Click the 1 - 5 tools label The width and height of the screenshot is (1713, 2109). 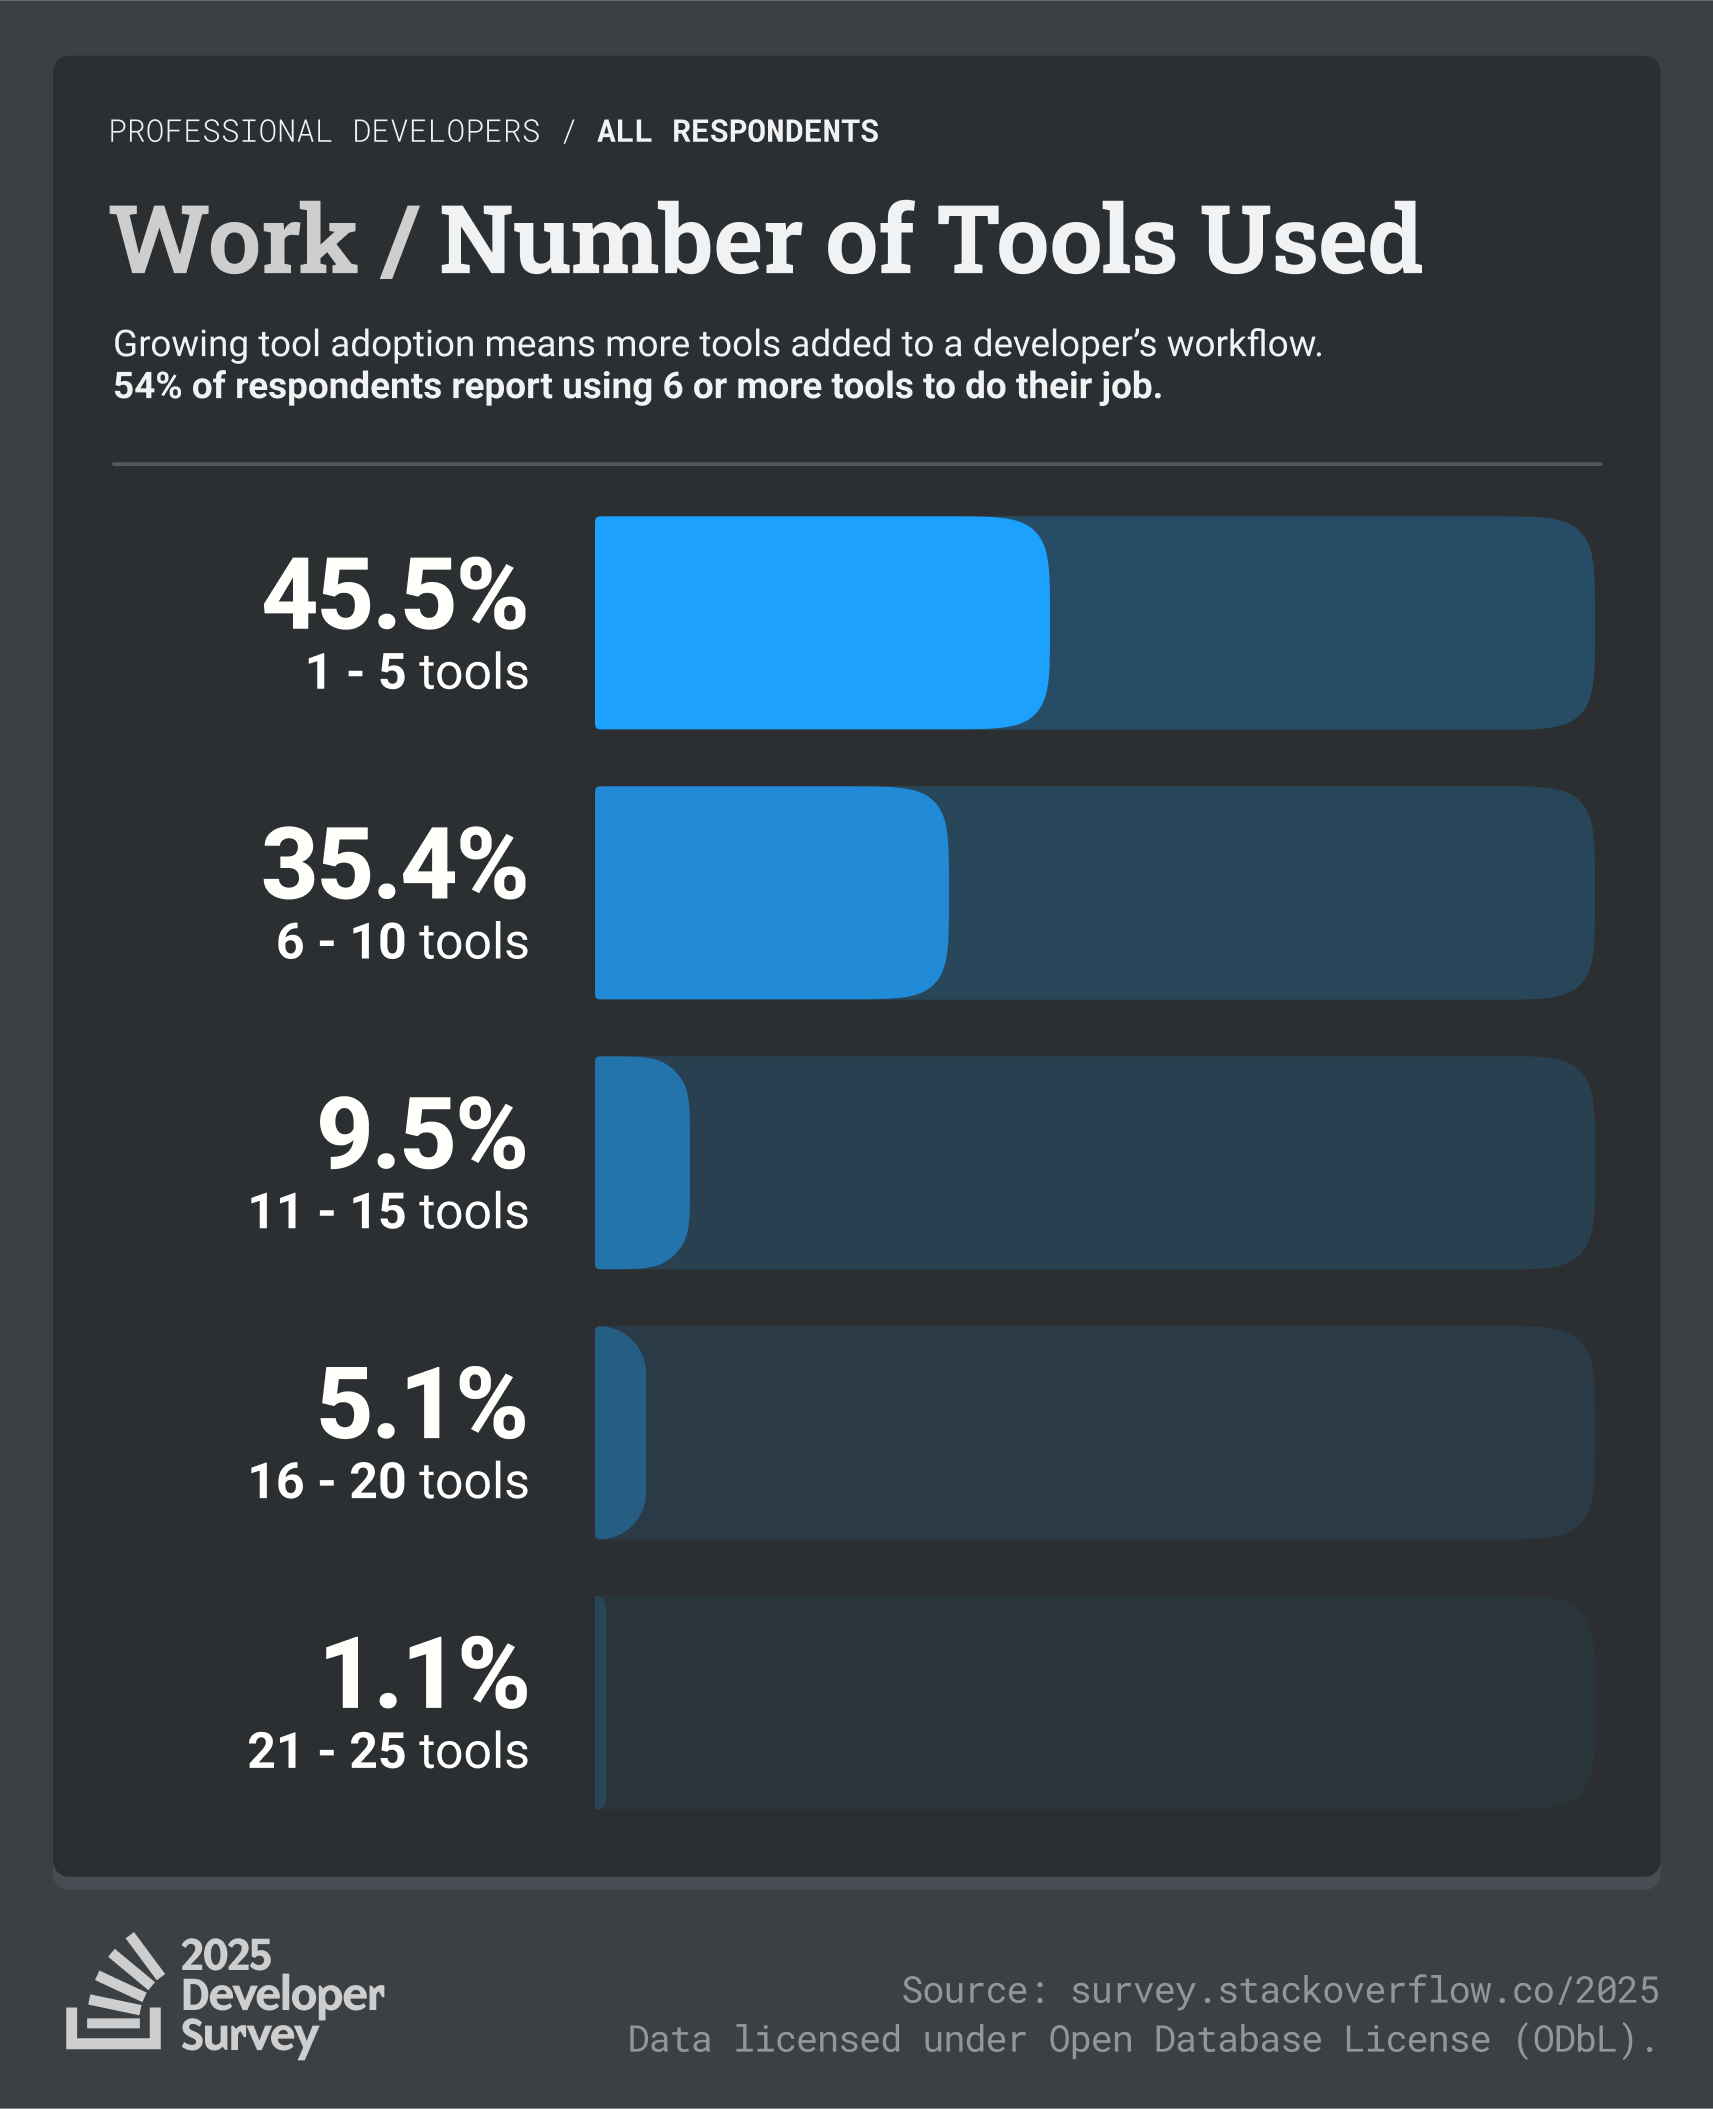click(417, 672)
